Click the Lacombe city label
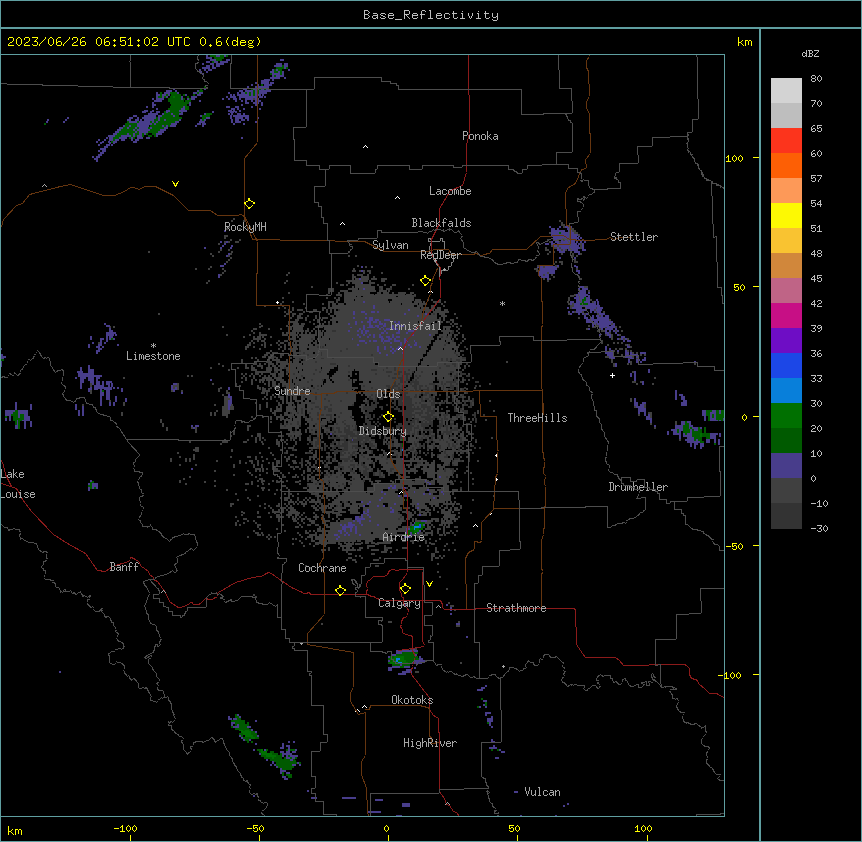The height and width of the screenshot is (842, 862). click(x=450, y=191)
